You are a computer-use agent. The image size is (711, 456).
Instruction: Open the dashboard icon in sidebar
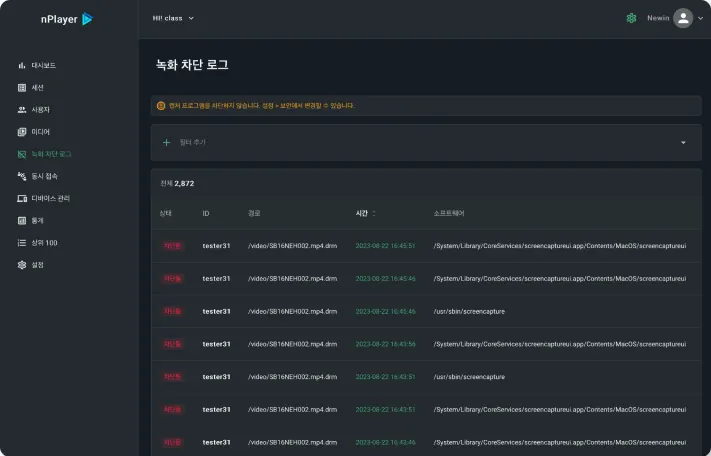click(21, 65)
